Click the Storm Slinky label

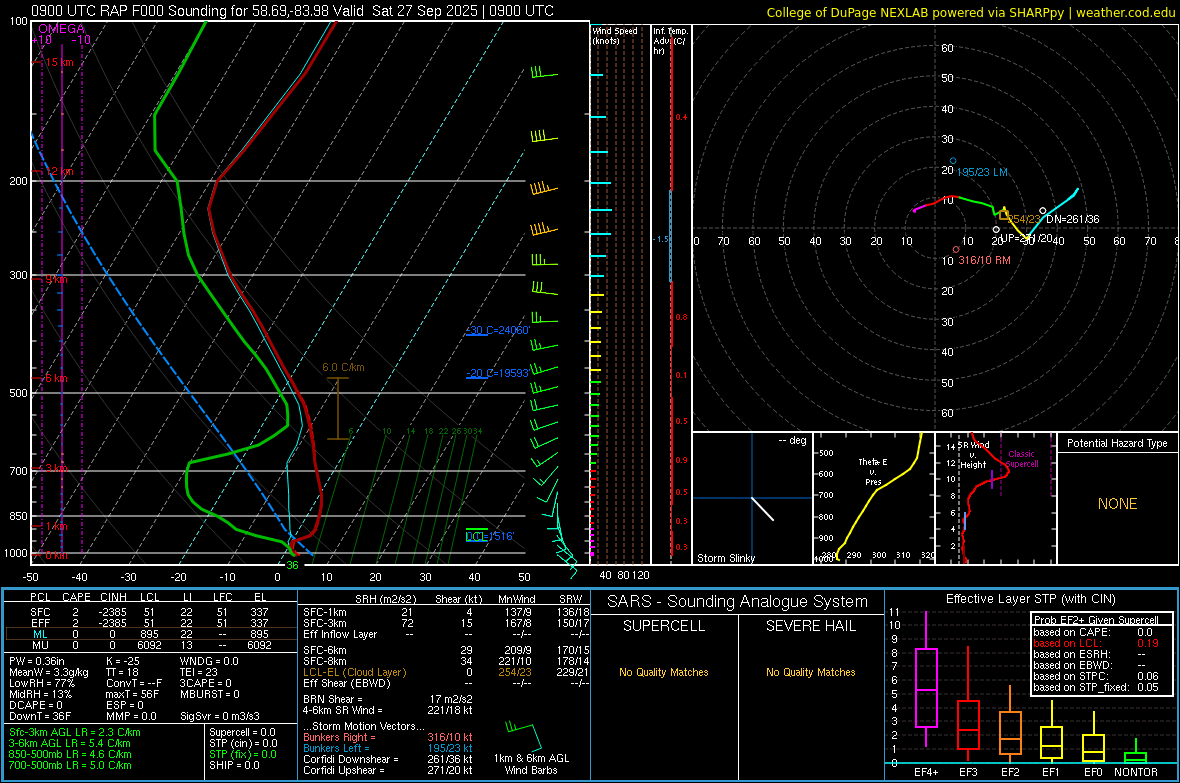(725, 558)
